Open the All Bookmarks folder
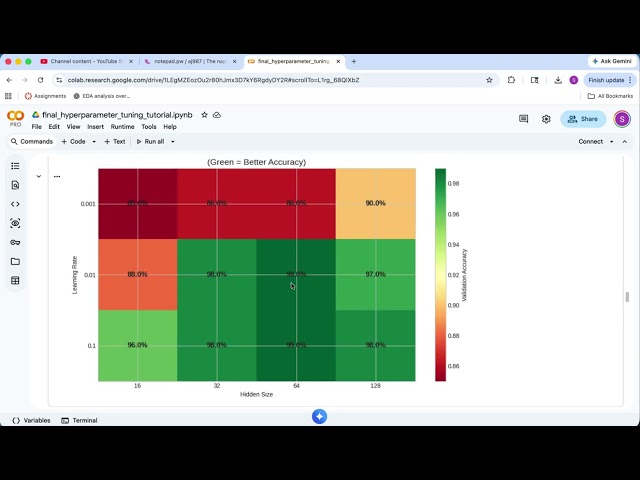Viewport: 640px width, 480px height. 610,96
